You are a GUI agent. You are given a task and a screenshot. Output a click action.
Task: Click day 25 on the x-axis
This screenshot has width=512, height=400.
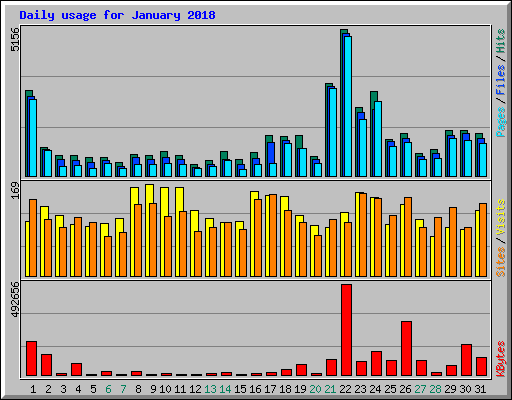click(390, 389)
